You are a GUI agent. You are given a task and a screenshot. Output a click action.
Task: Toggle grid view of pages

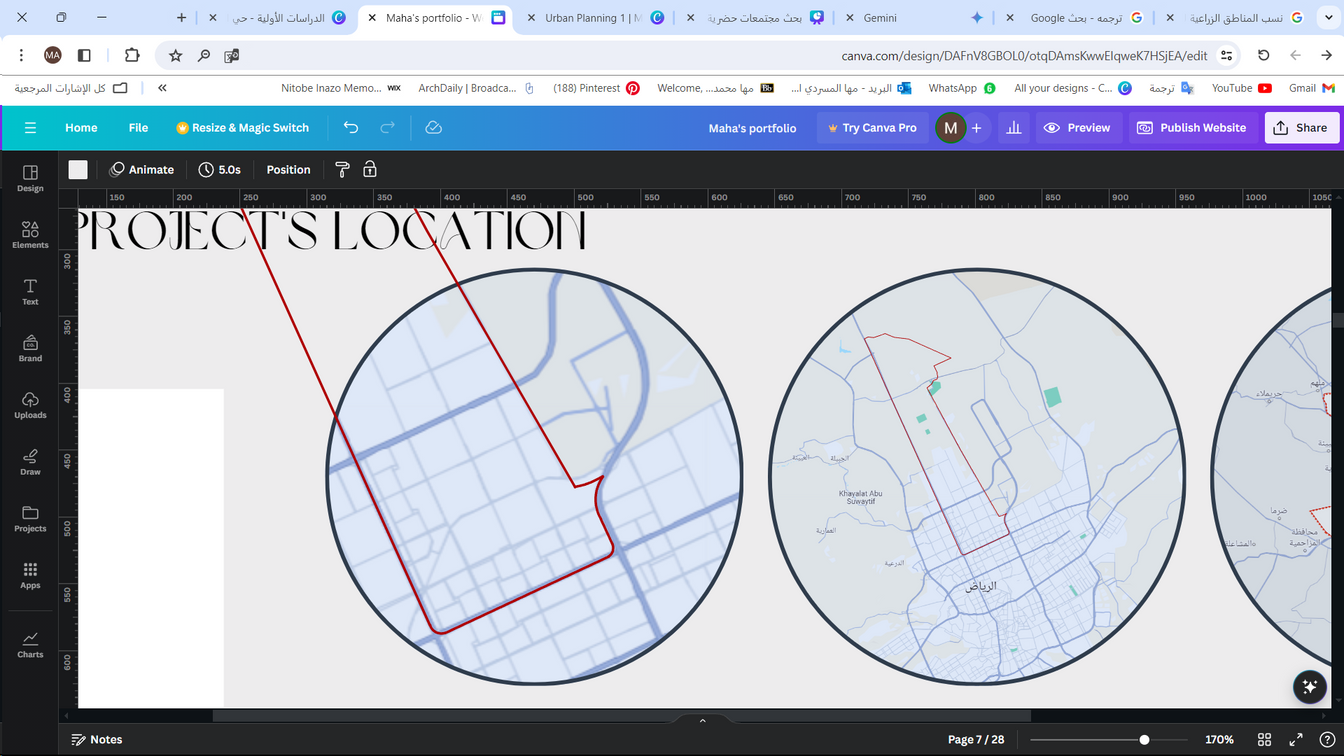pyautogui.click(x=1264, y=740)
